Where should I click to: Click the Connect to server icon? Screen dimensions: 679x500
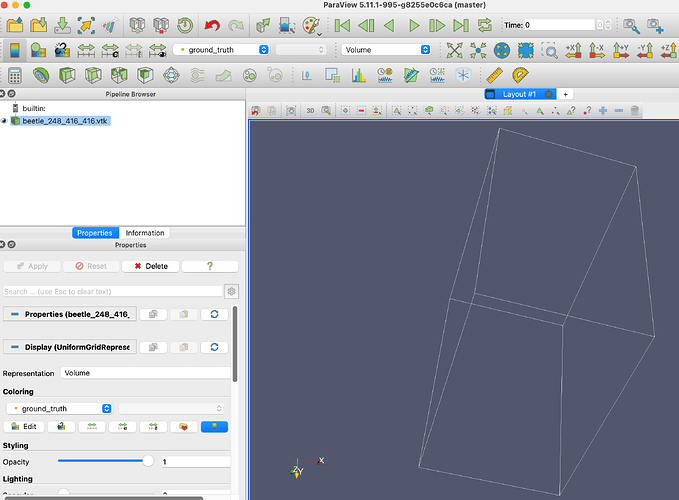click(137, 25)
